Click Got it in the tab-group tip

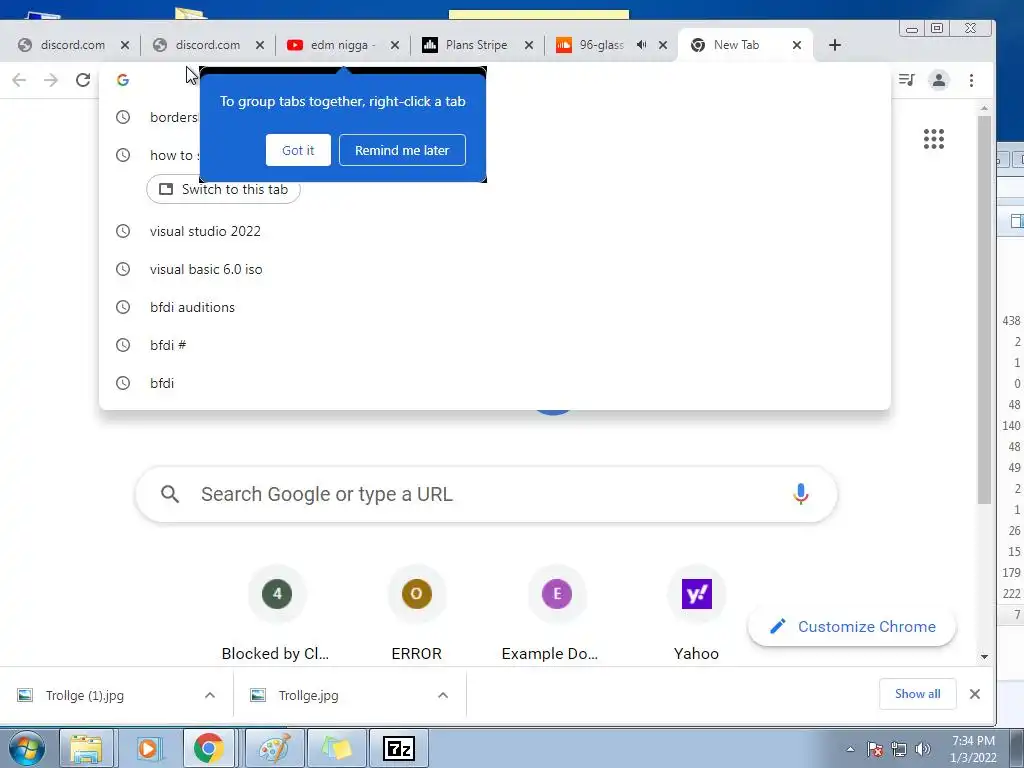298,150
